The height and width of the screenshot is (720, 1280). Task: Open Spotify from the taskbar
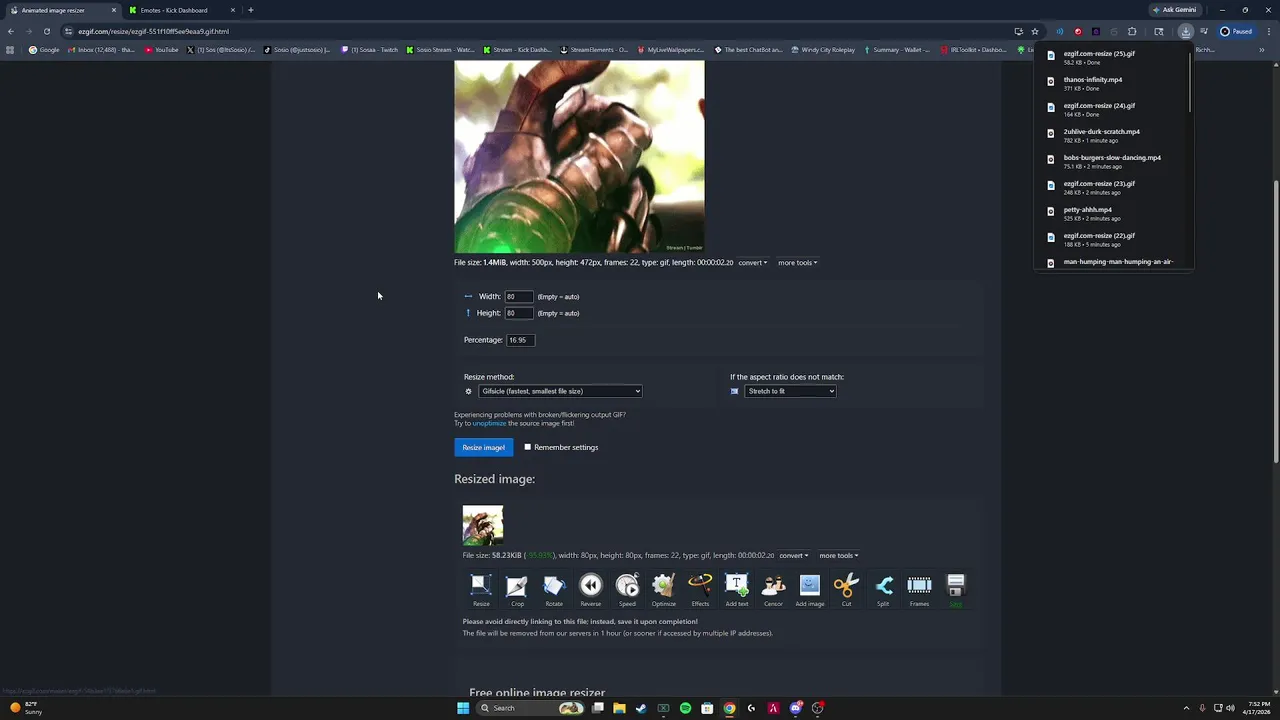click(685, 708)
